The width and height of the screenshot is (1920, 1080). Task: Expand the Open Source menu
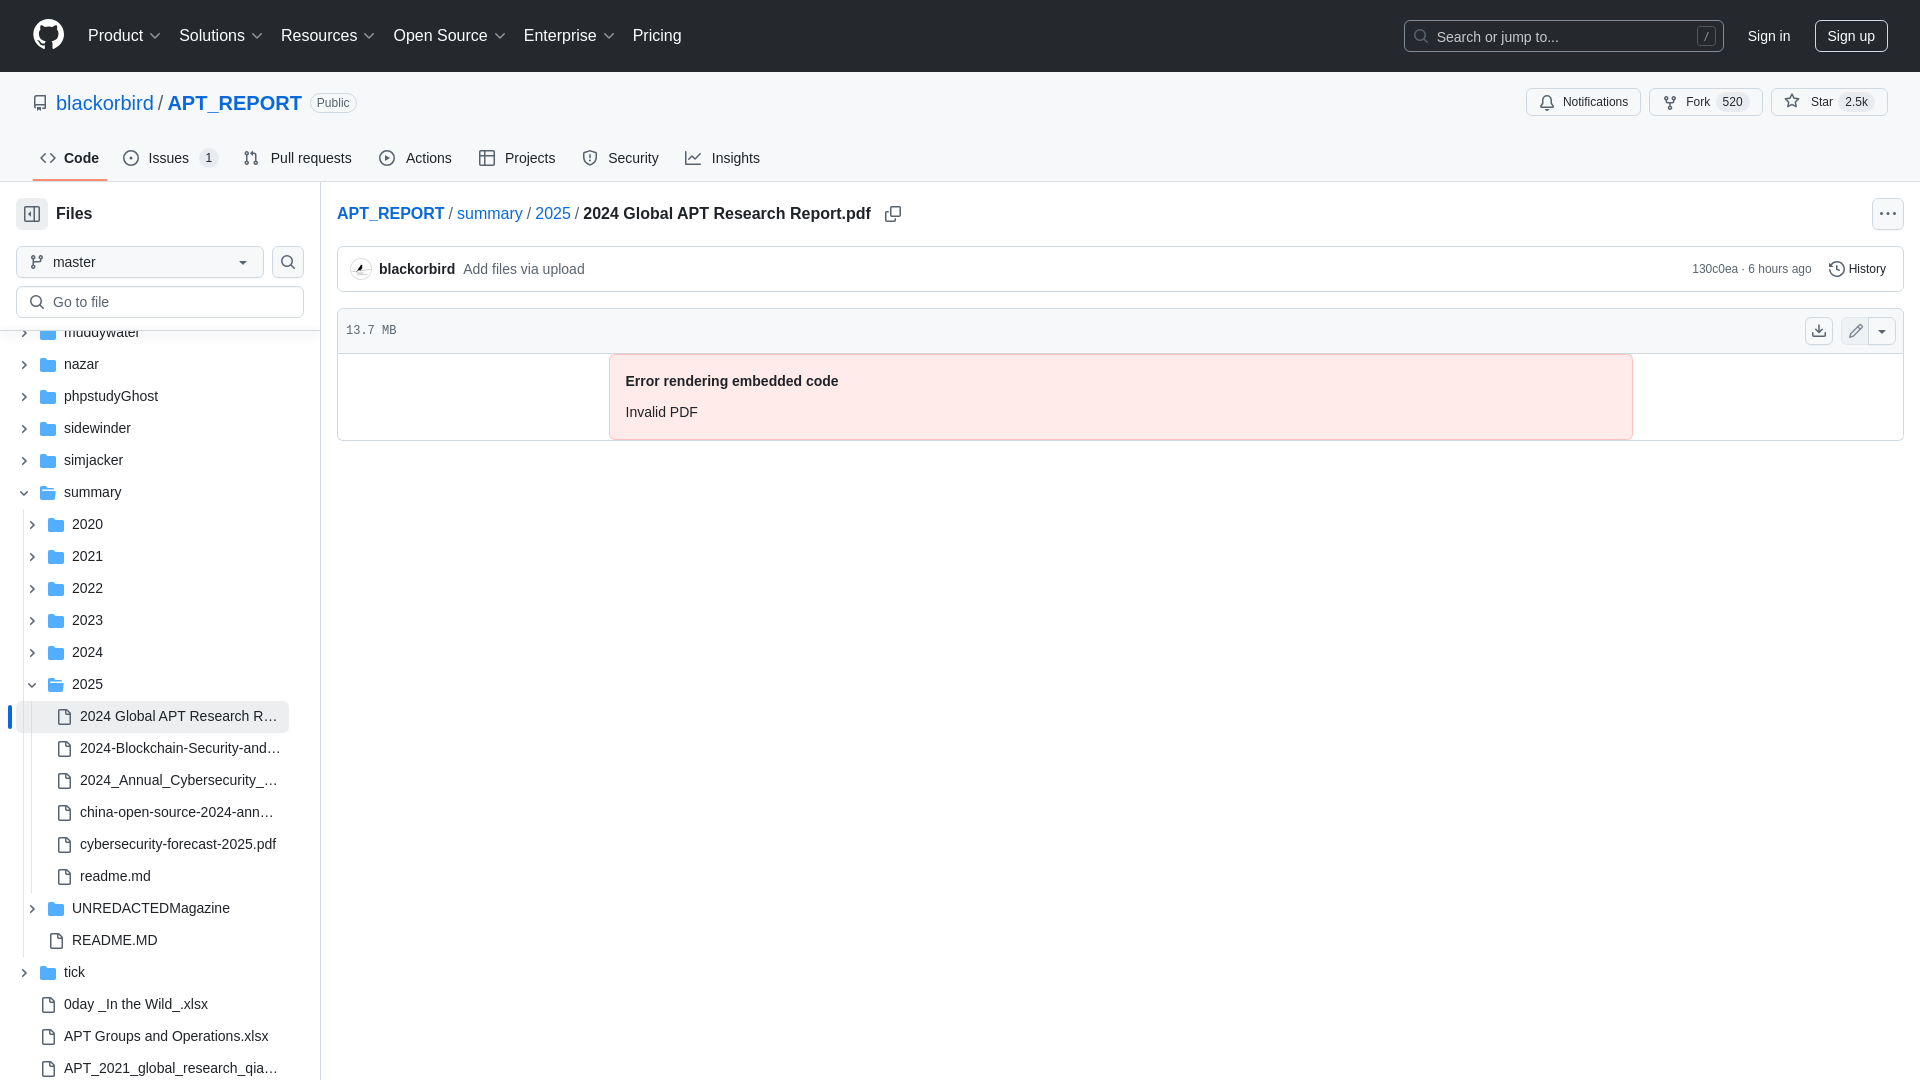tap(450, 36)
